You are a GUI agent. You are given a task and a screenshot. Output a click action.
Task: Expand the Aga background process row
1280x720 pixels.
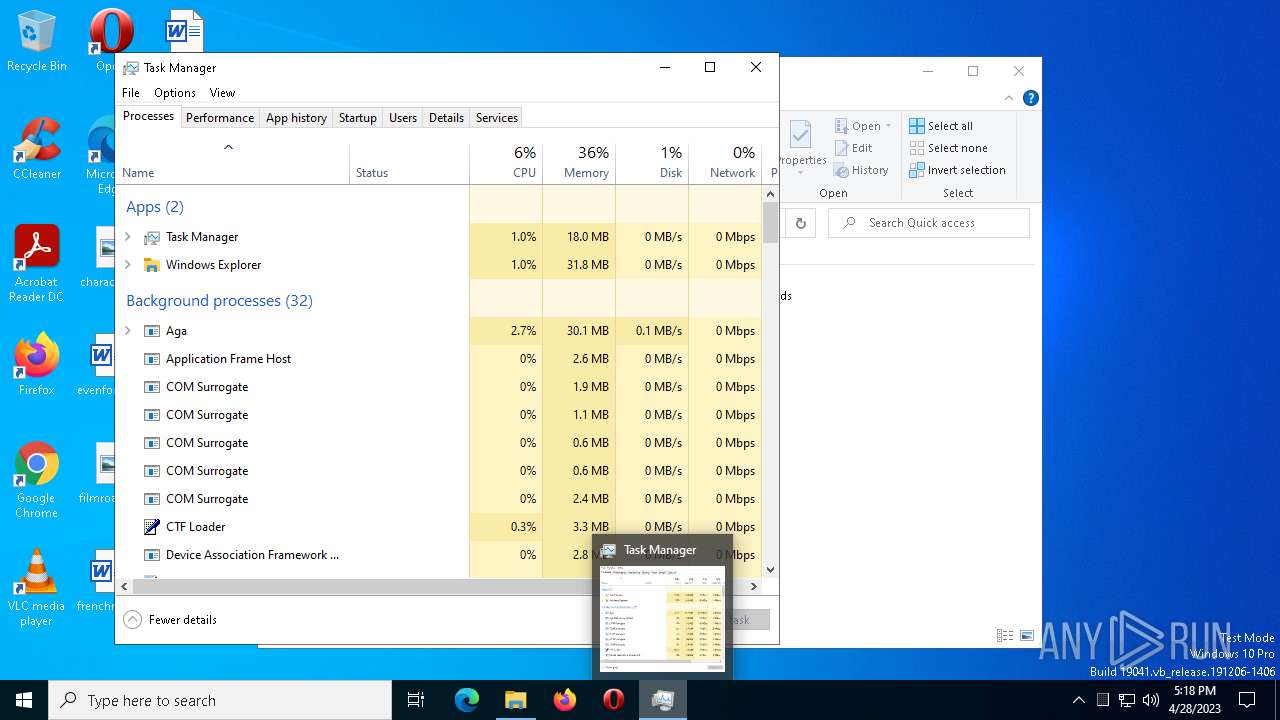pyautogui.click(x=127, y=331)
